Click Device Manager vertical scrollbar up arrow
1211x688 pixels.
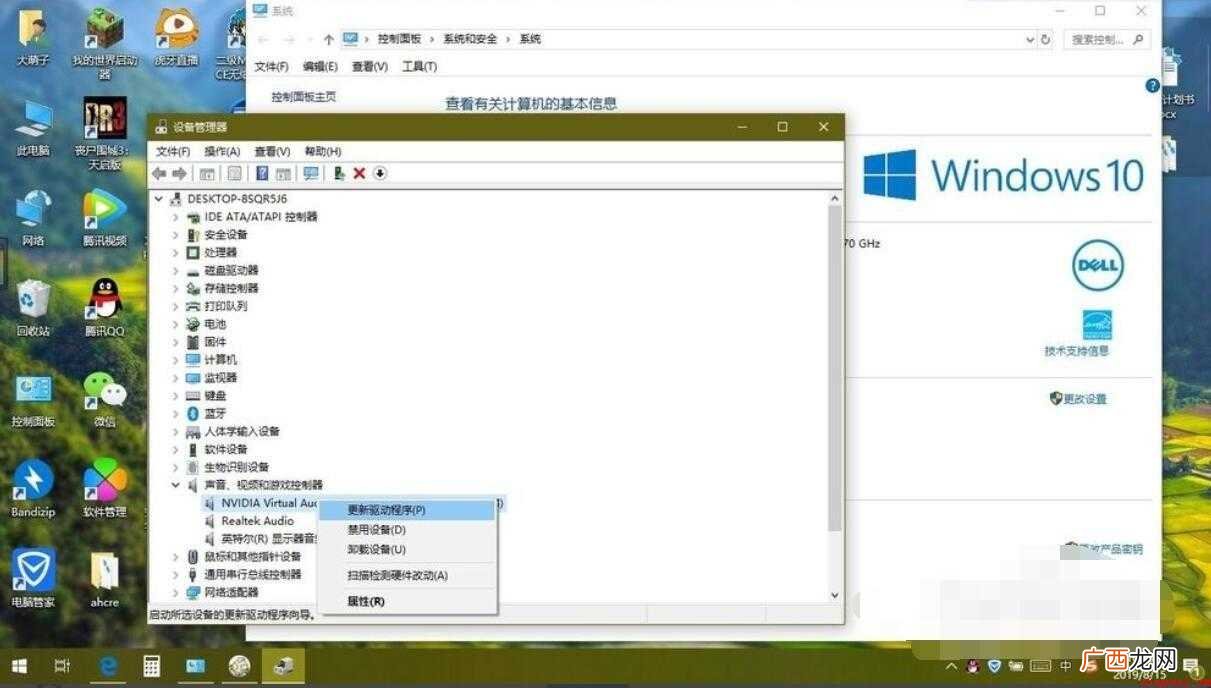pos(835,199)
